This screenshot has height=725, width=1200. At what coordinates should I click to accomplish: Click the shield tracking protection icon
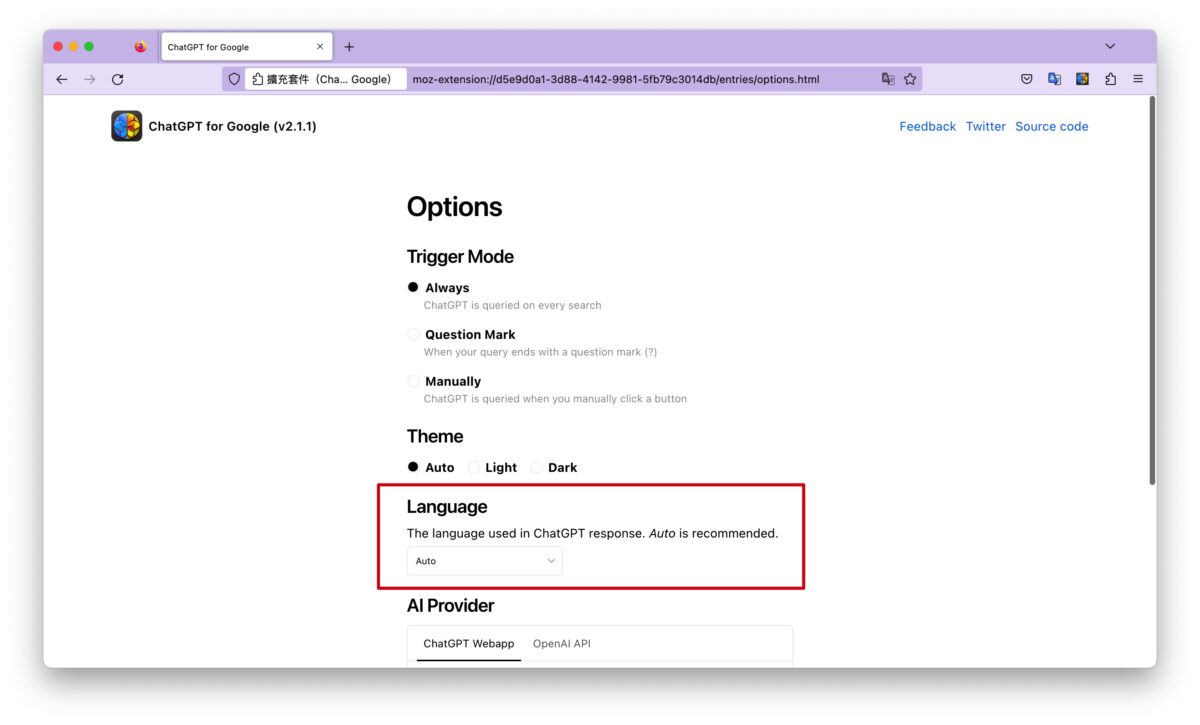[x=234, y=79]
